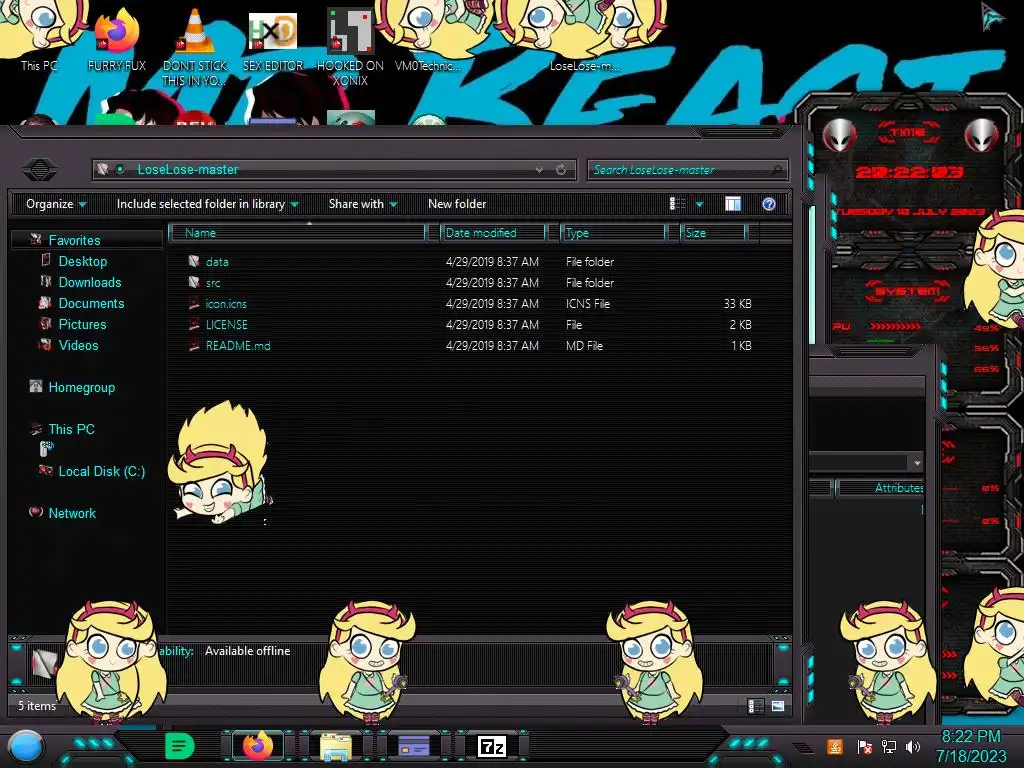Open Pictures in Favorites
Image resolution: width=1024 pixels, height=768 pixels.
pos(82,324)
